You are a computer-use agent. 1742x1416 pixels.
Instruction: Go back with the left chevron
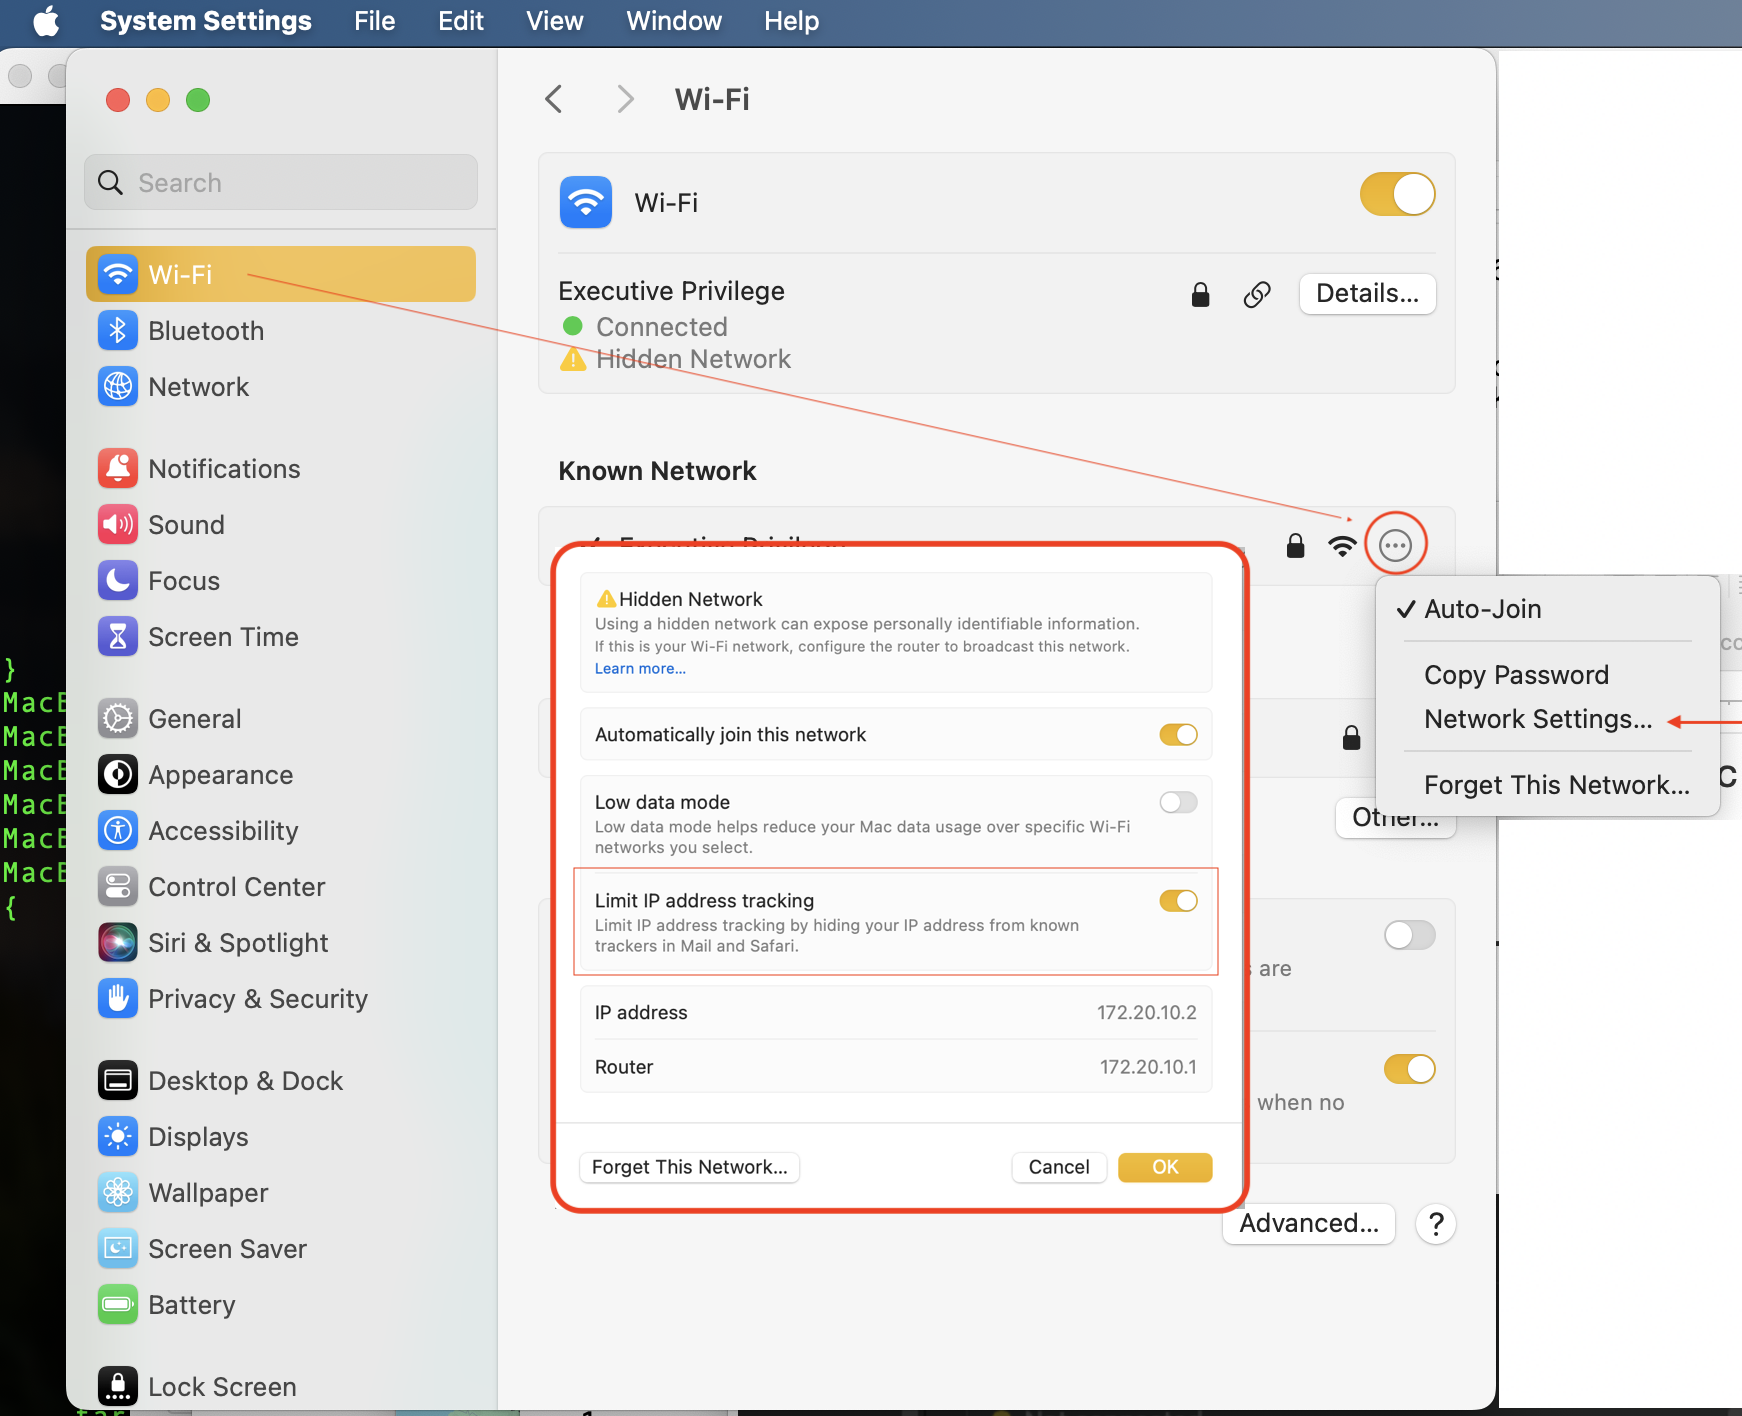pos(554,99)
